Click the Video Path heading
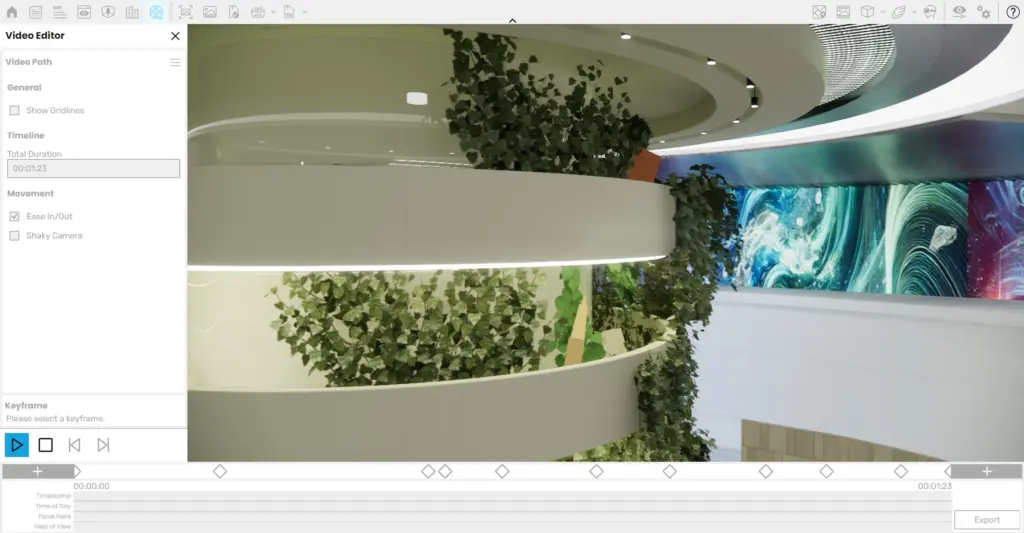The width and height of the screenshot is (1024, 533). point(29,62)
